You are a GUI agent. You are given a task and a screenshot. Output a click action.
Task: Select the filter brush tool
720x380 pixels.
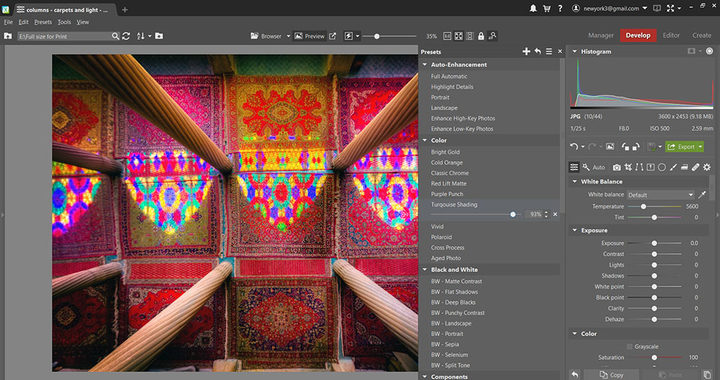coord(673,168)
